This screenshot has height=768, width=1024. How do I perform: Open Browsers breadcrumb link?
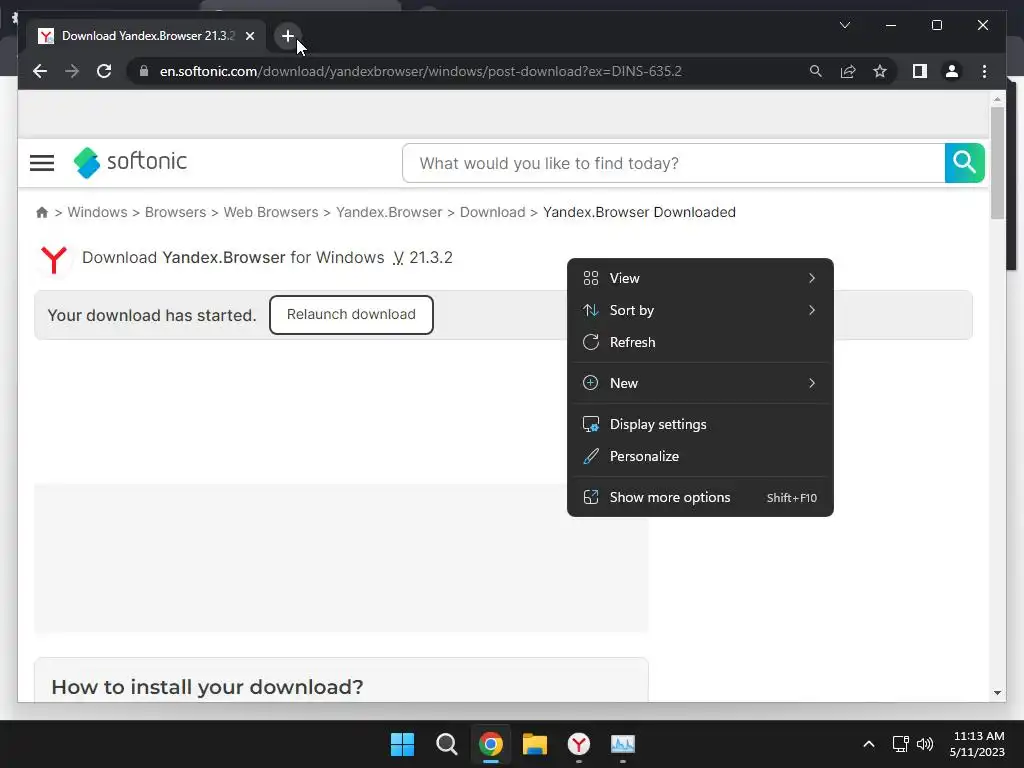(175, 212)
